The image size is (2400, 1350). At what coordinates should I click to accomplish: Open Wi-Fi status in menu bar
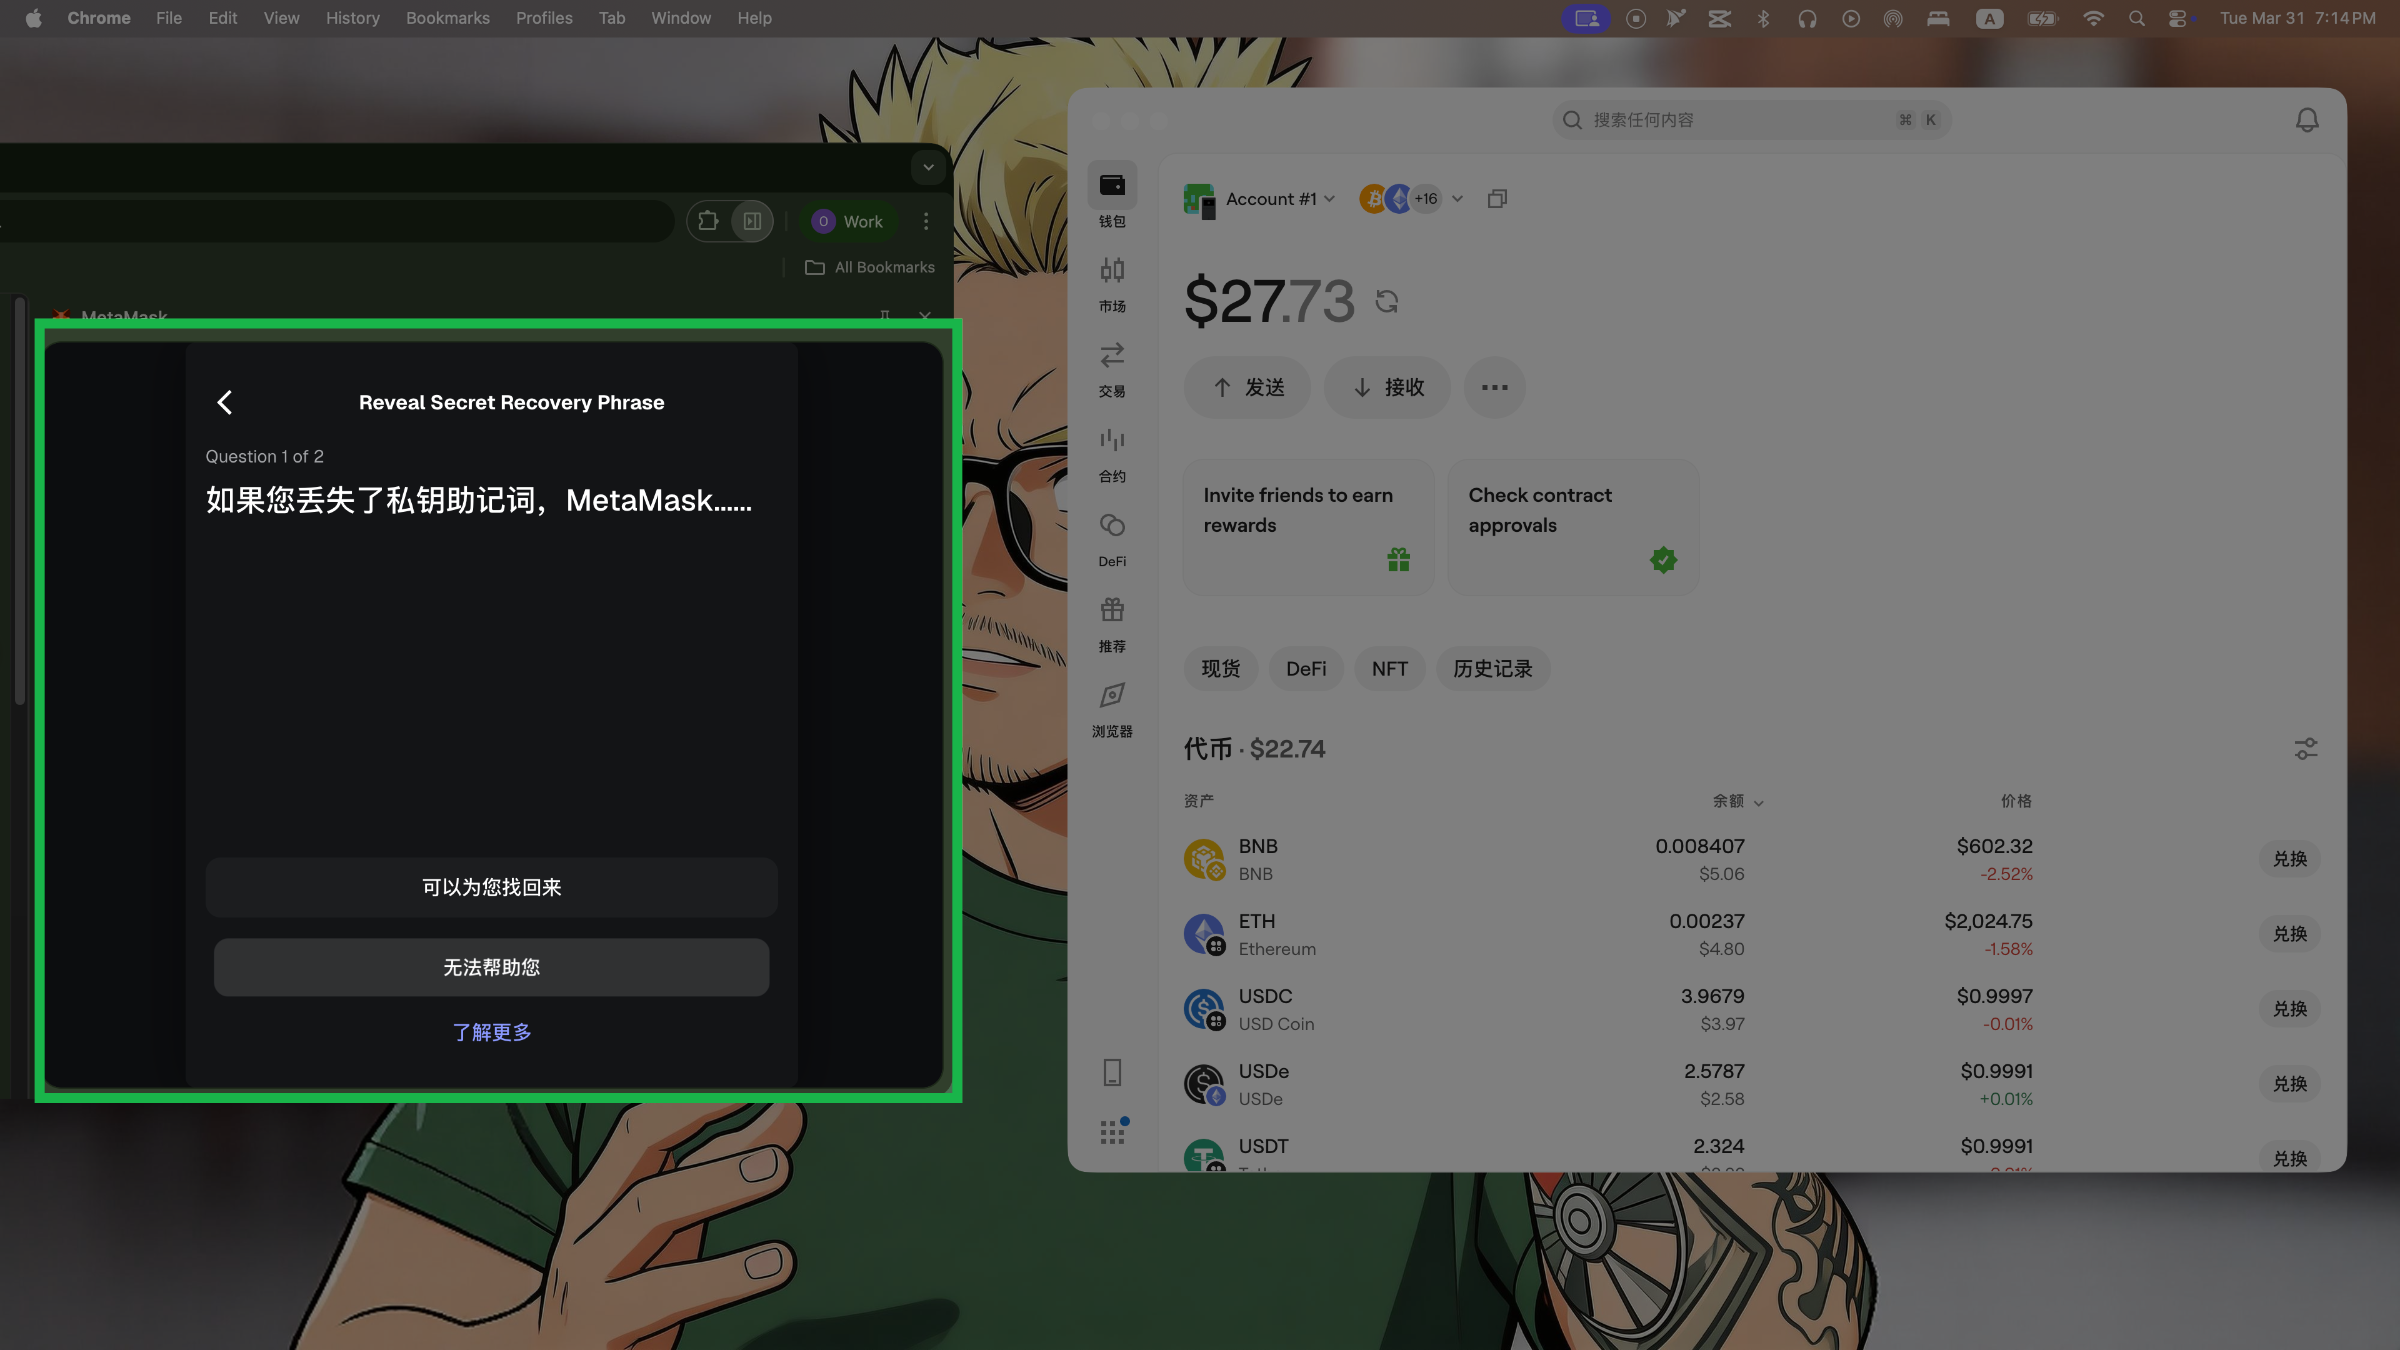click(2092, 18)
